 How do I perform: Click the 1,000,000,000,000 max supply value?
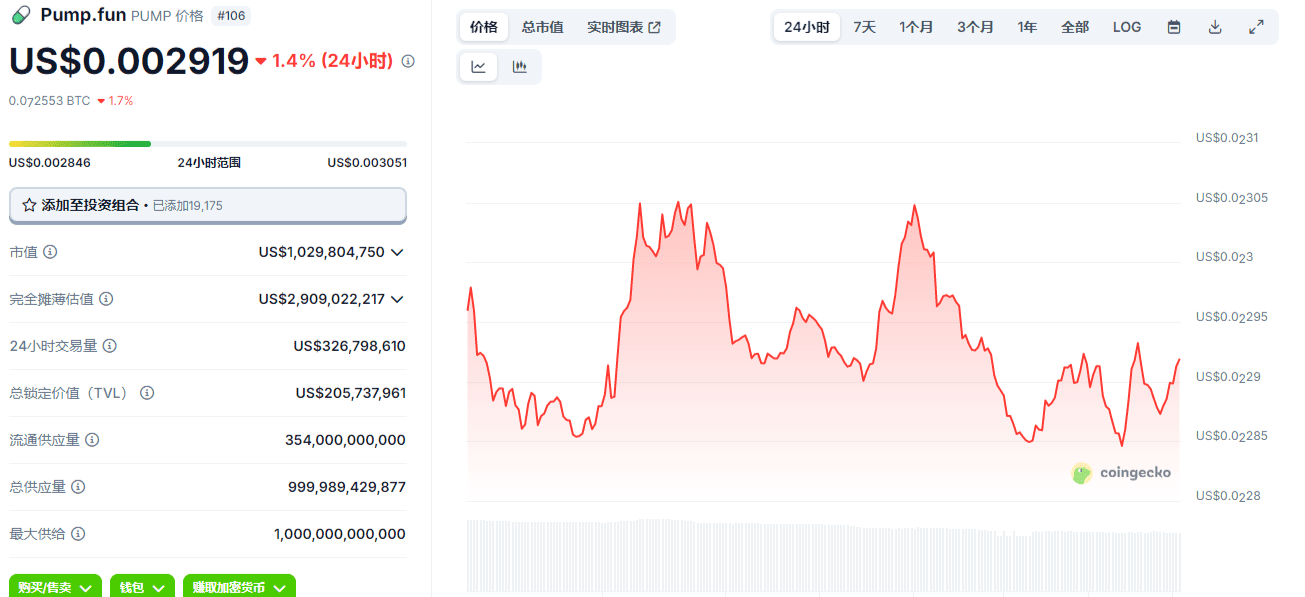(340, 534)
